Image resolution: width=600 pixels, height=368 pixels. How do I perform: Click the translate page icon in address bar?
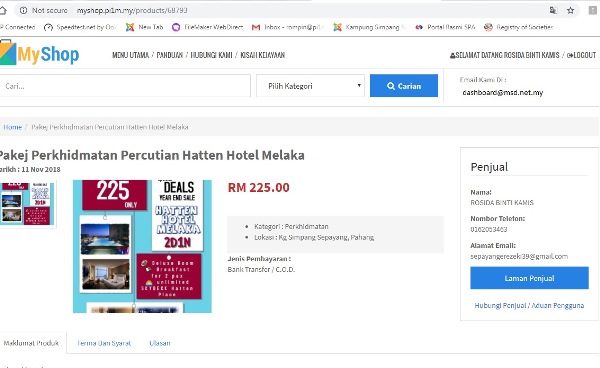pyautogui.click(x=553, y=10)
